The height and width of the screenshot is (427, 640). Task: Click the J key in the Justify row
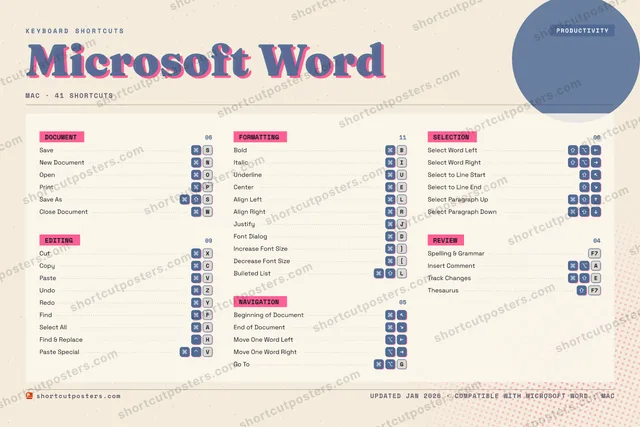coord(402,224)
